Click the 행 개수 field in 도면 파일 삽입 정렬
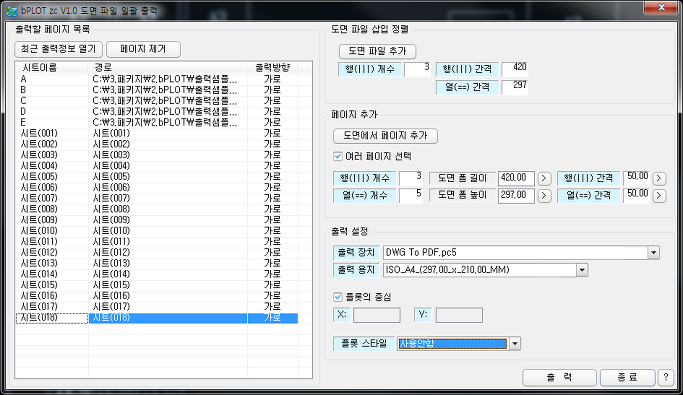The width and height of the screenshot is (683, 395). click(417, 69)
